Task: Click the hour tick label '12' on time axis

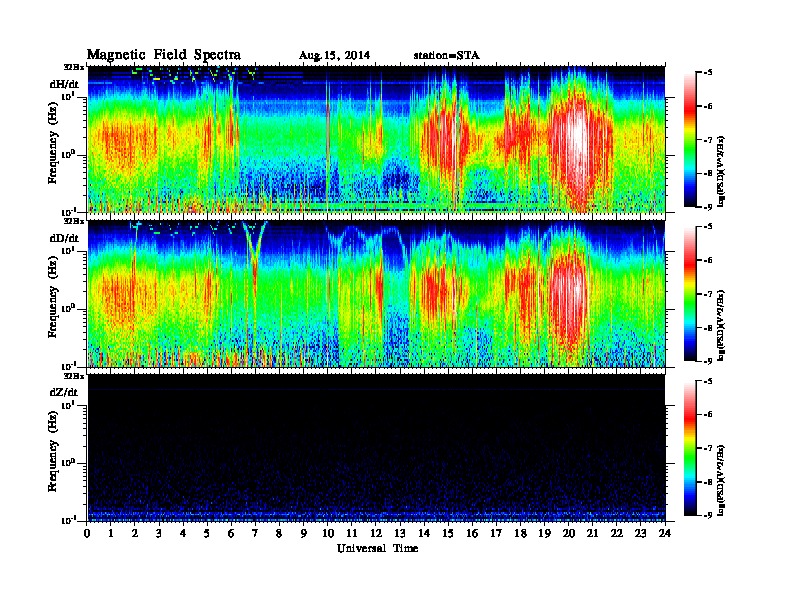Action: pyautogui.click(x=376, y=534)
